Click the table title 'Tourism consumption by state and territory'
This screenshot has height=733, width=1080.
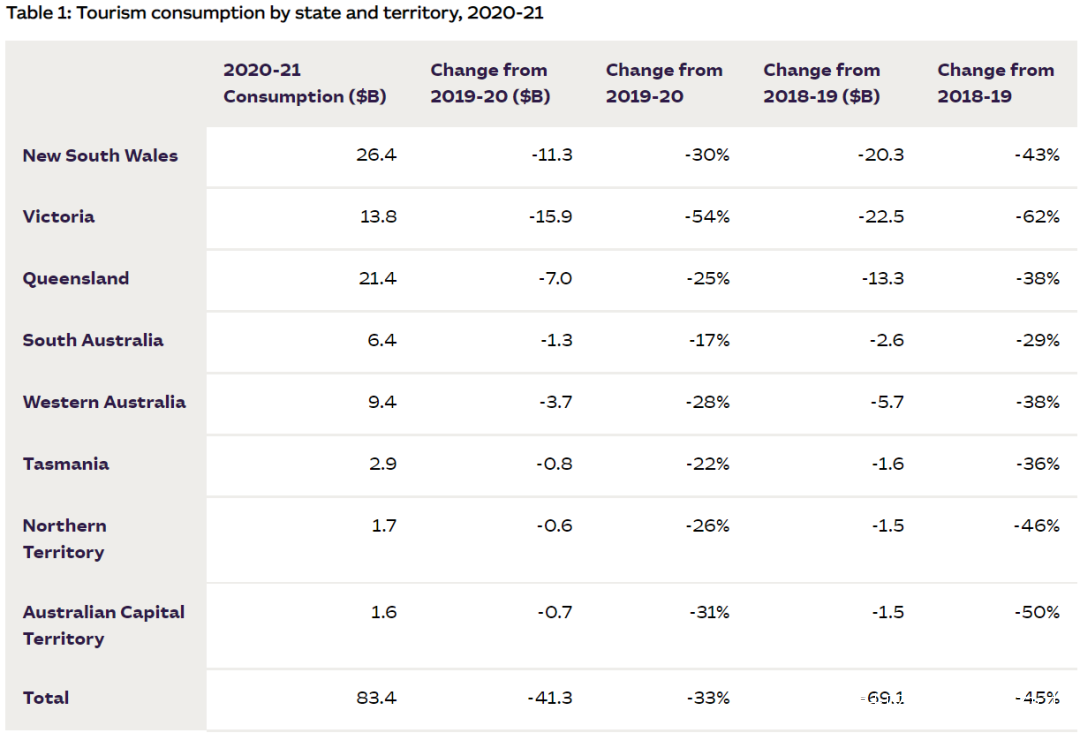pyautogui.click(x=275, y=13)
